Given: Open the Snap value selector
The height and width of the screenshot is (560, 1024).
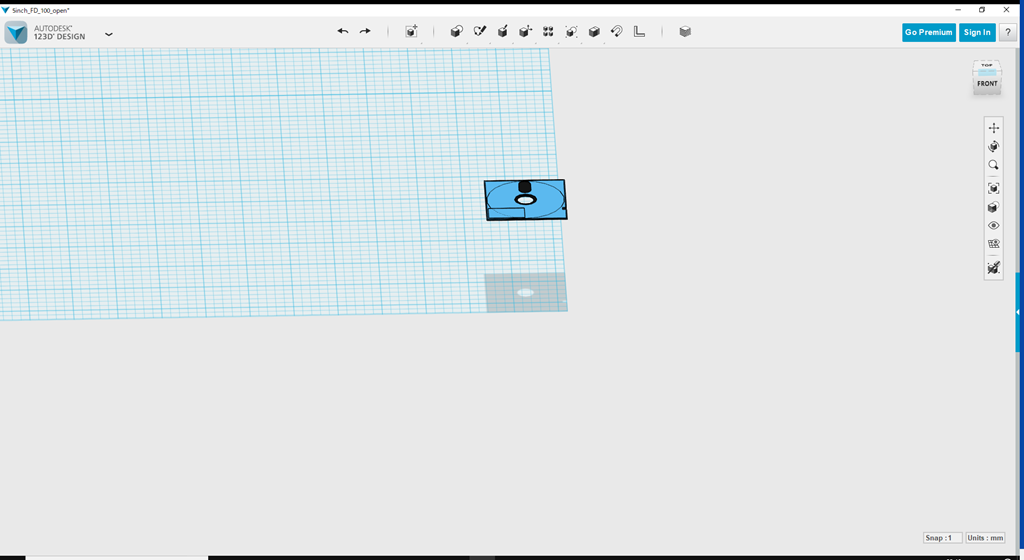Looking at the screenshot, I should 943,538.
